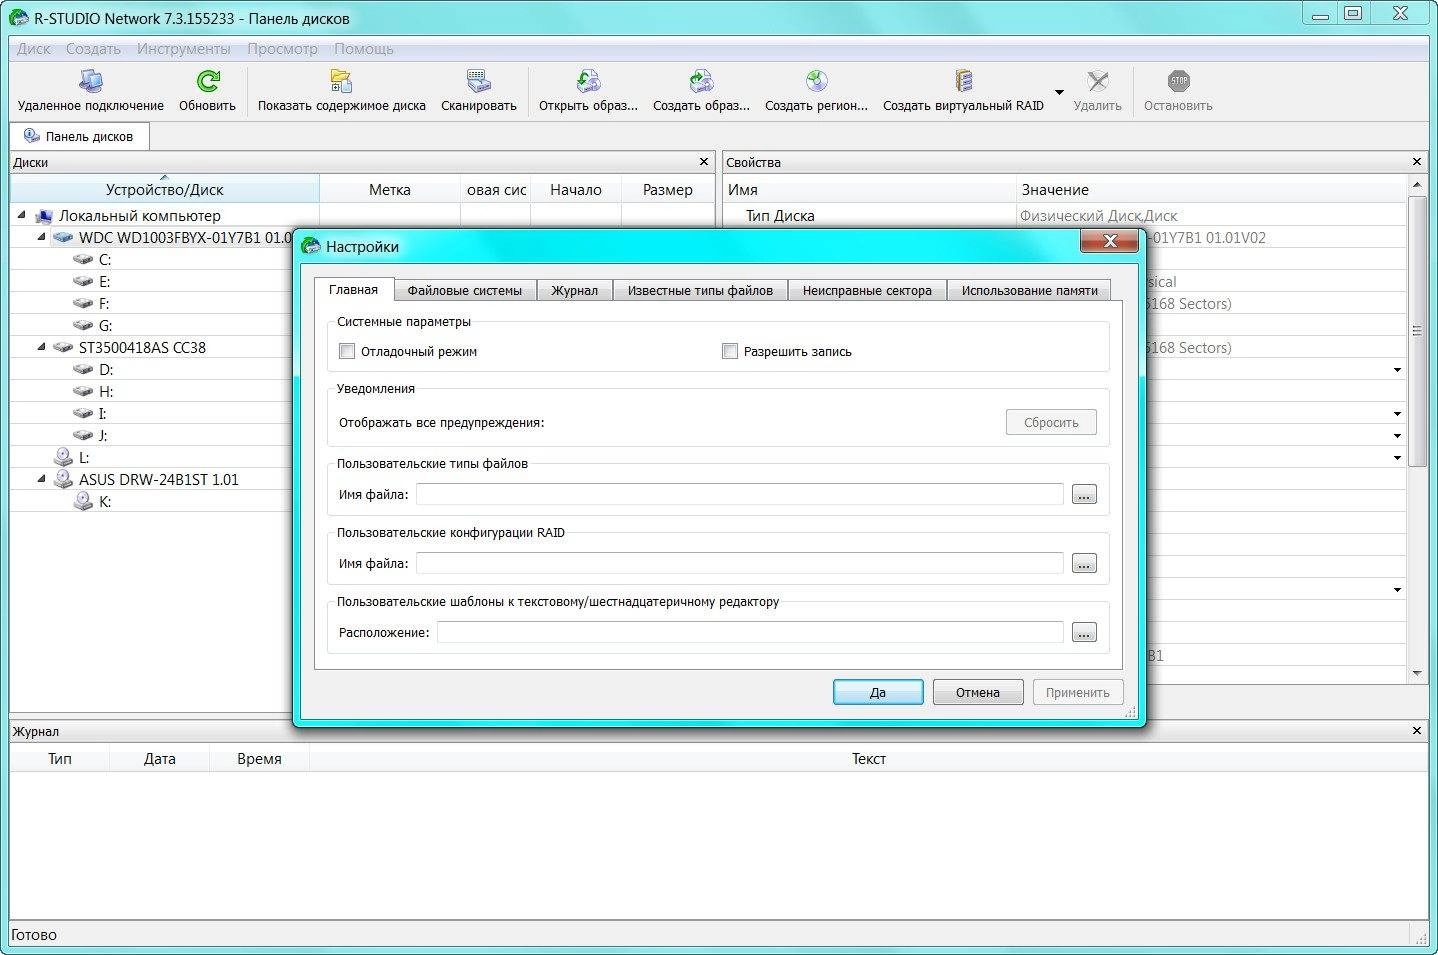Close the Диски panel
This screenshot has width=1438, height=955.
click(x=703, y=162)
